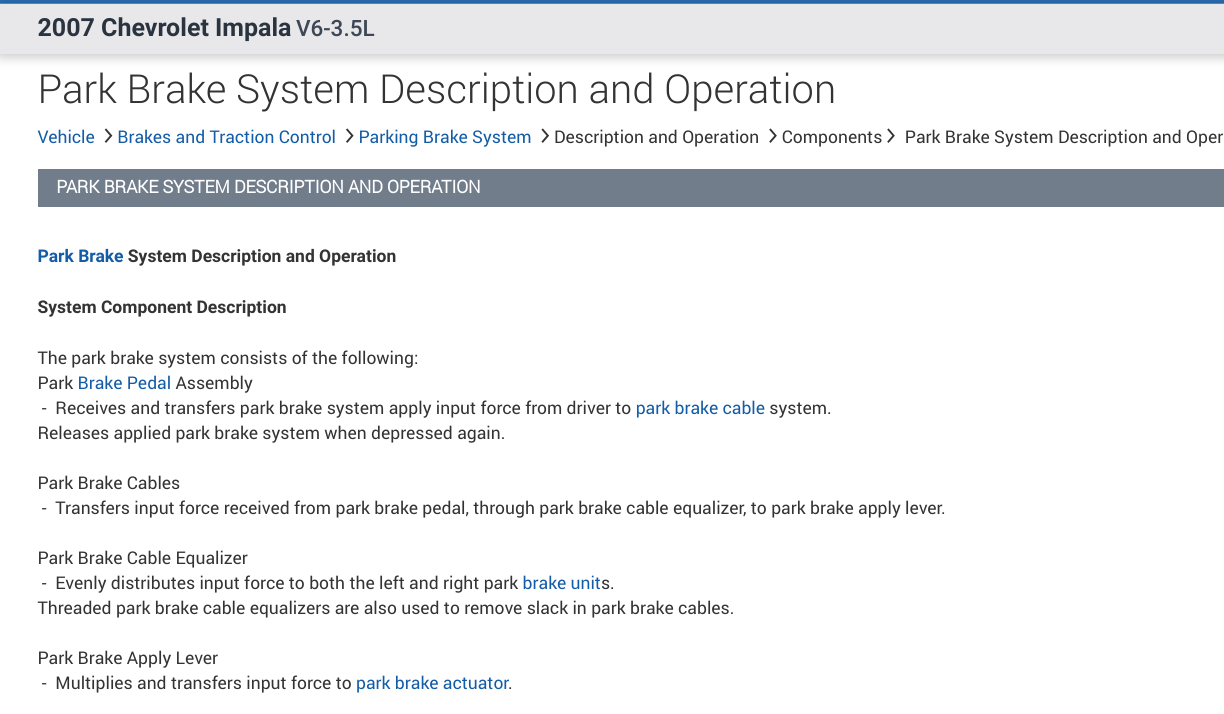The width and height of the screenshot is (1224, 714).
Task: Click the last breadcrumb Park Brake System entry
Action: [1062, 137]
